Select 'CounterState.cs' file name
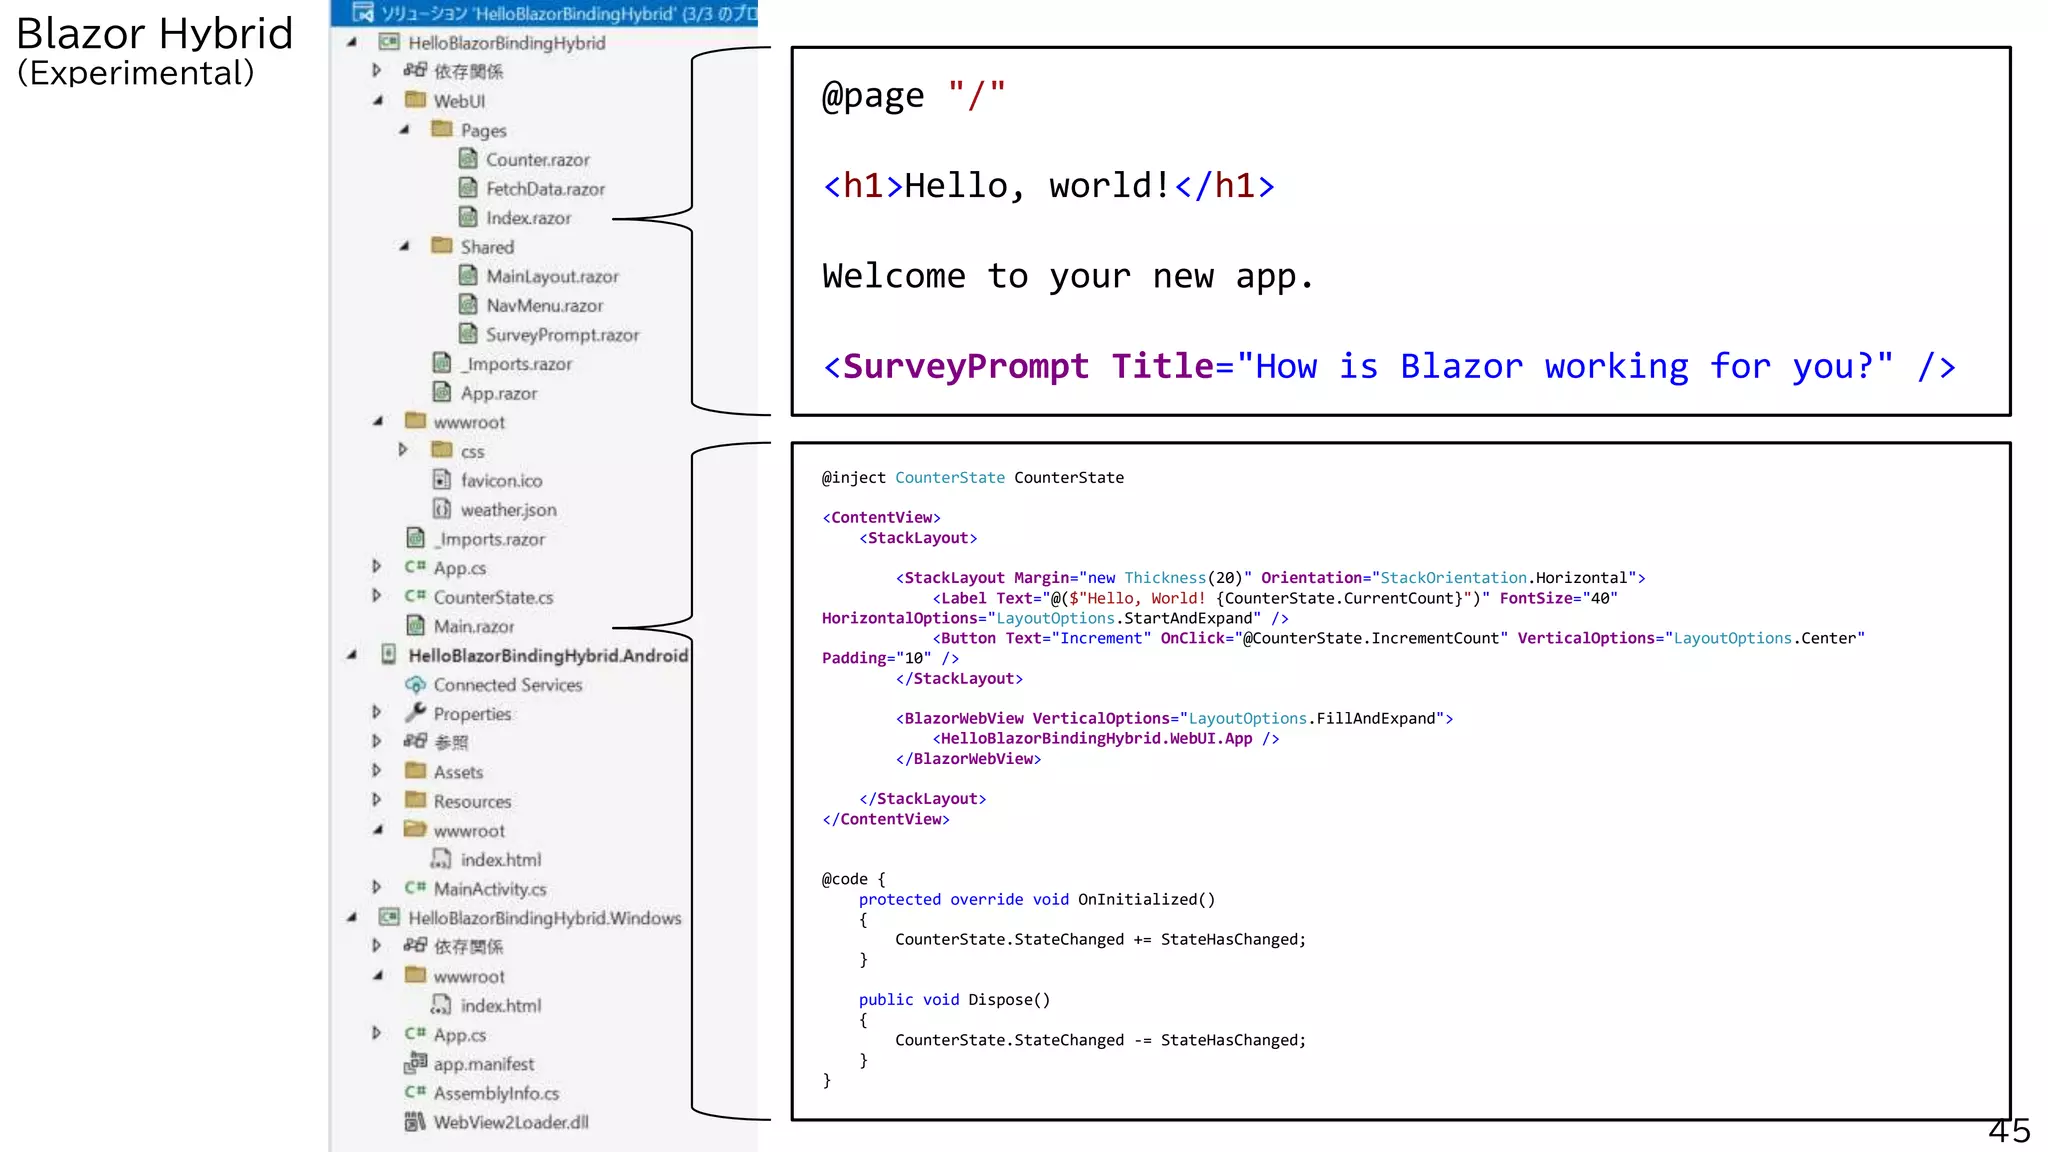Image resolution: width=2048 pixels, height=1152 pixels. coord(493,597)
